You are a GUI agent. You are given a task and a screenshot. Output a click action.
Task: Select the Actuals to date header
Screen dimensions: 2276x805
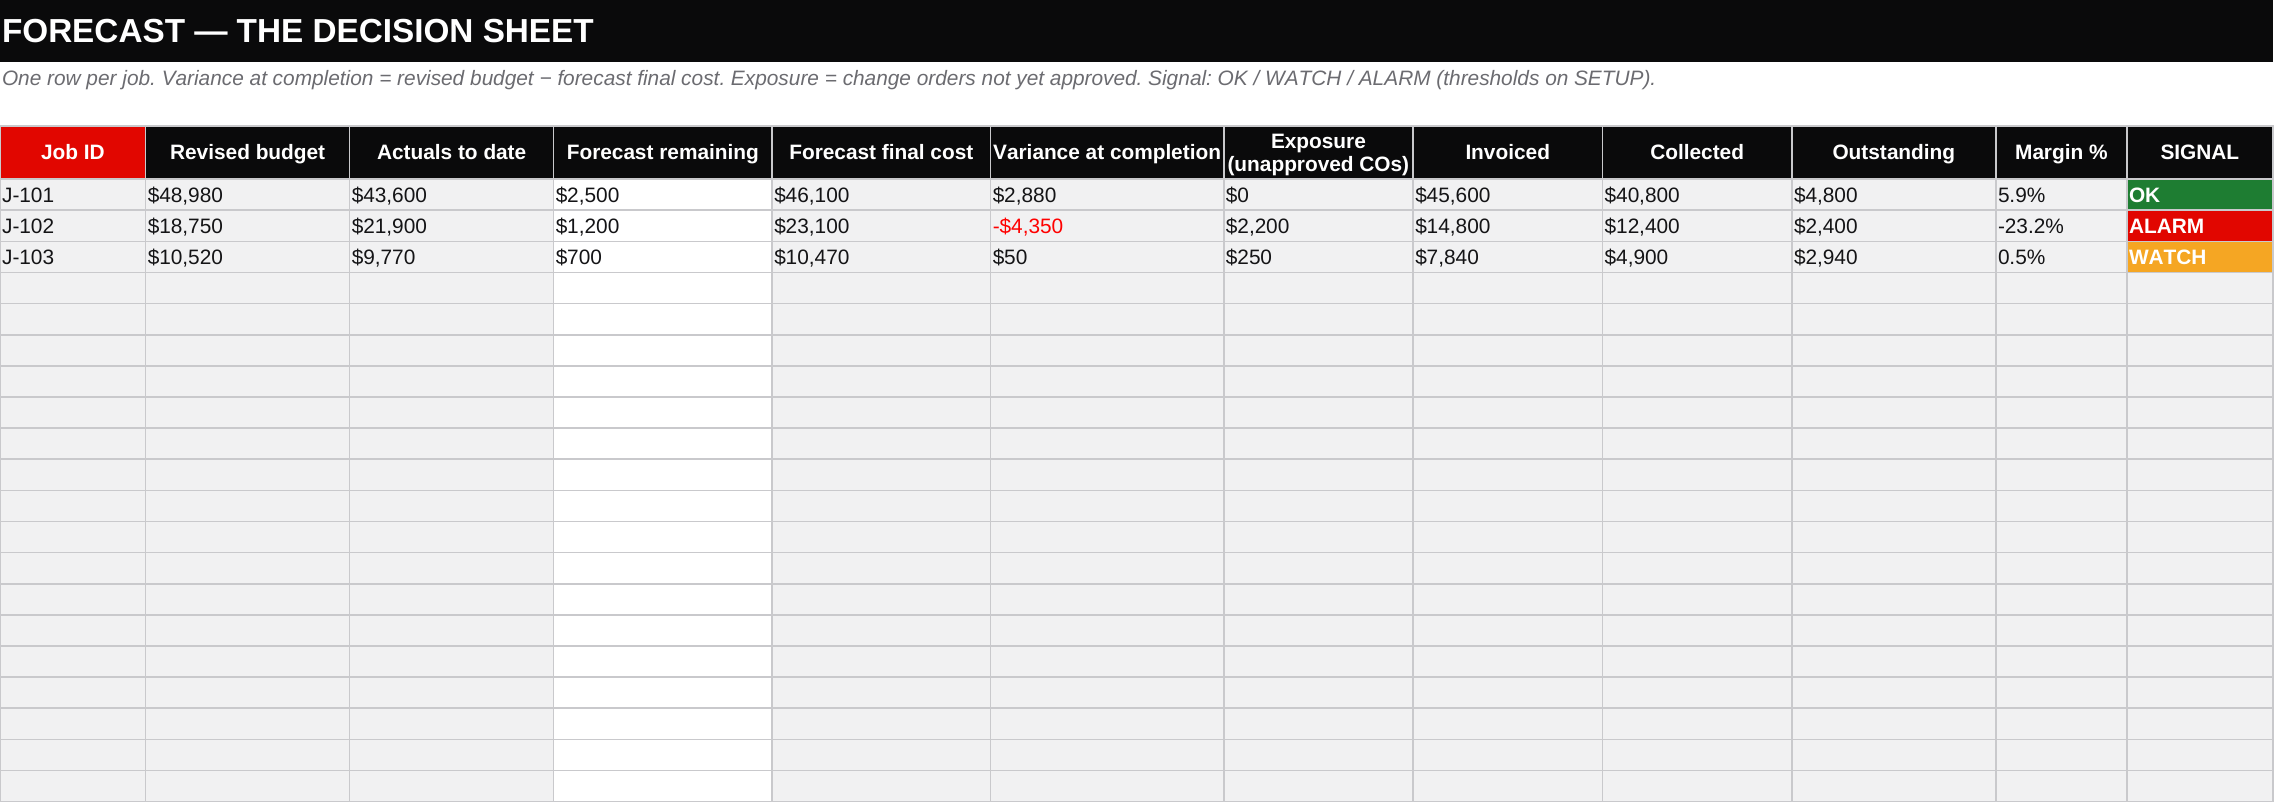tap(451, 152)
